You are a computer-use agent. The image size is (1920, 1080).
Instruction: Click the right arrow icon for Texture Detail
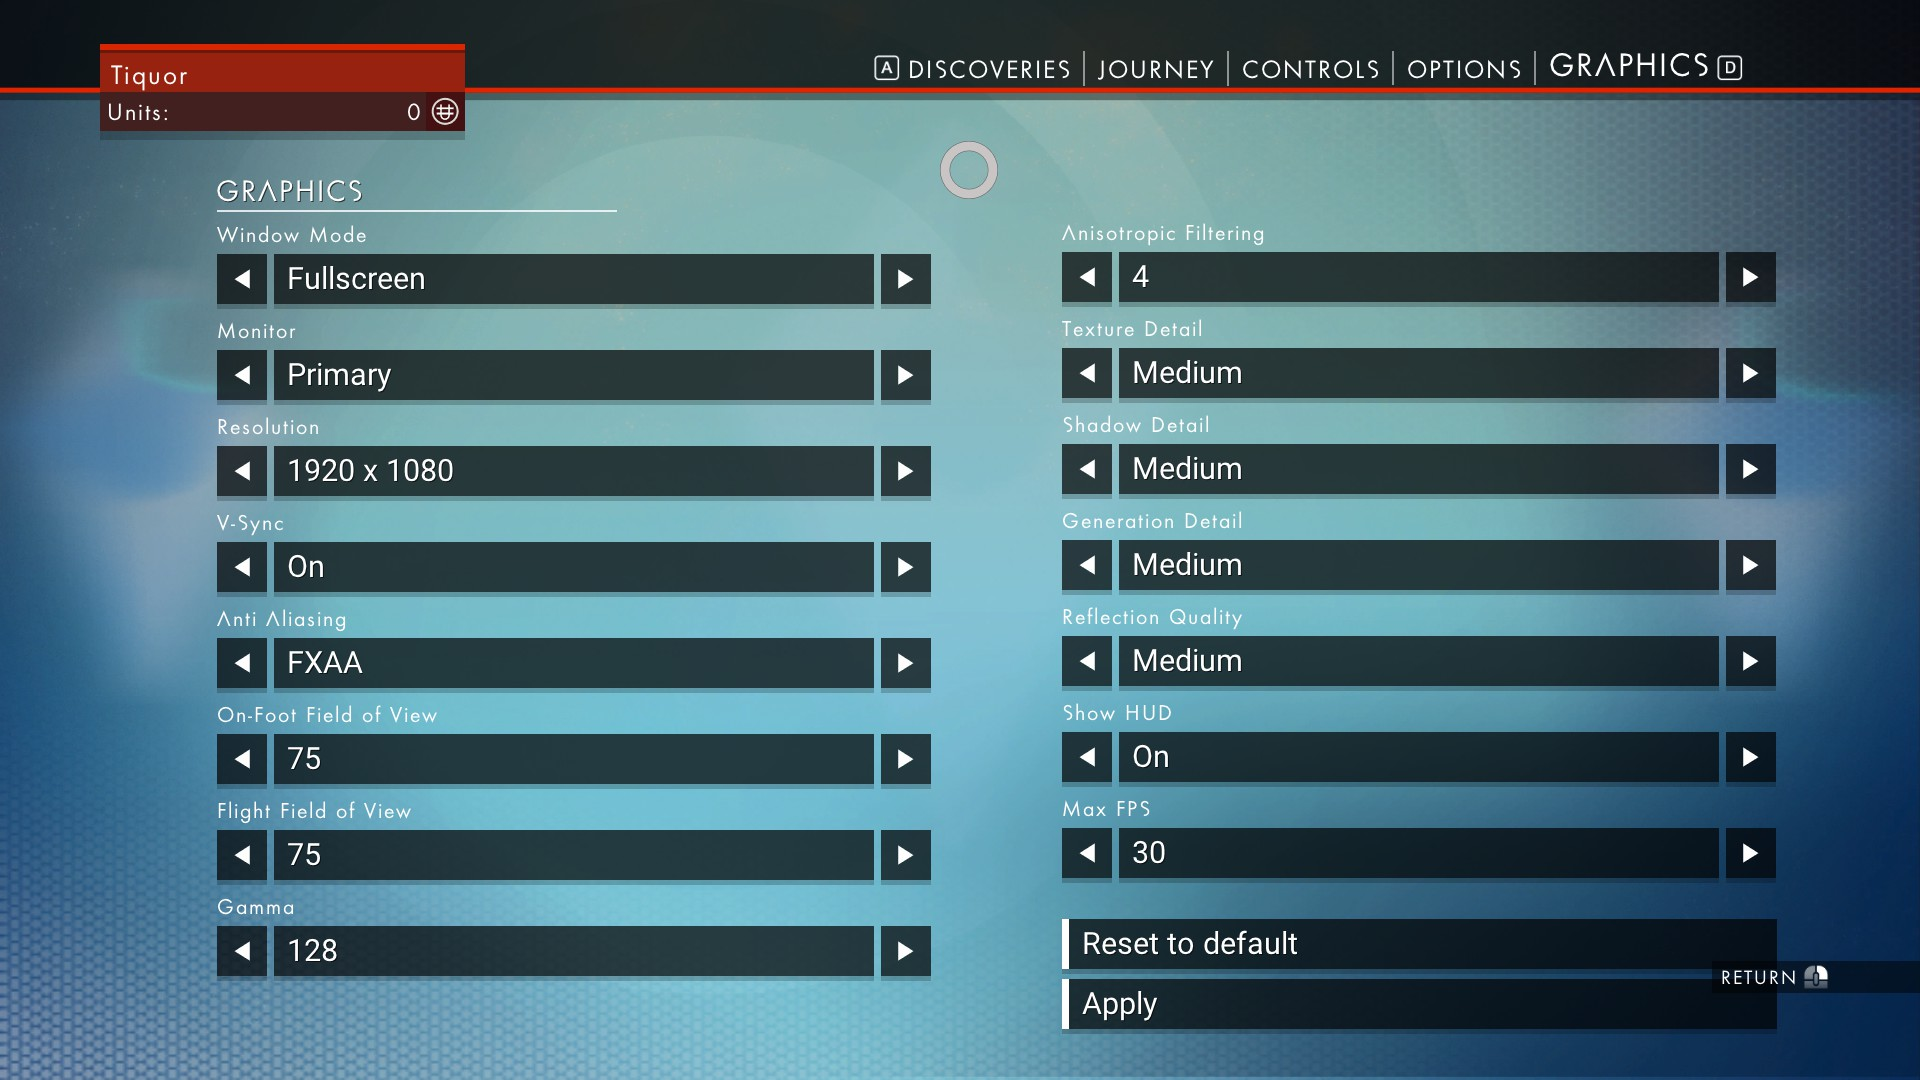point(1749,373)
